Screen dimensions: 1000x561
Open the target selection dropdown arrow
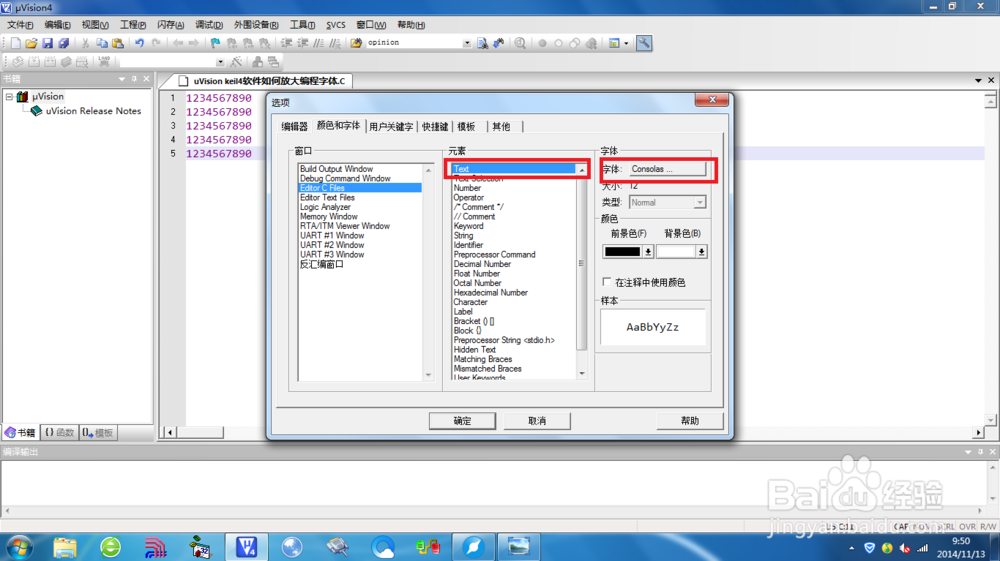point(220,62)
